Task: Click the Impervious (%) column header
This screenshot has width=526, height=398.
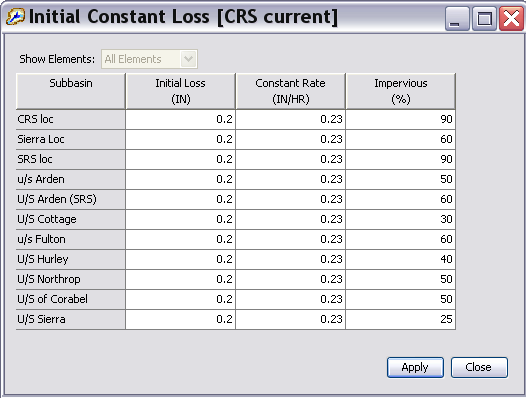Action: pyautogui.click(x=401, y=91)
